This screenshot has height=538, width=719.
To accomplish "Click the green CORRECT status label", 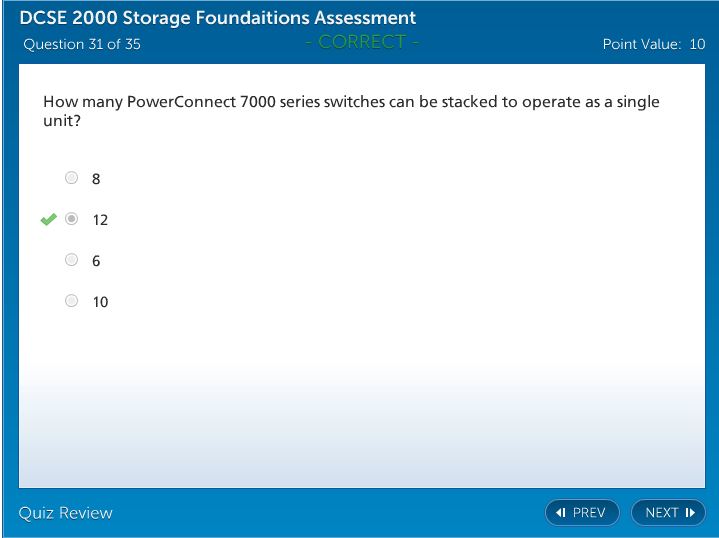I will (362, 42).
